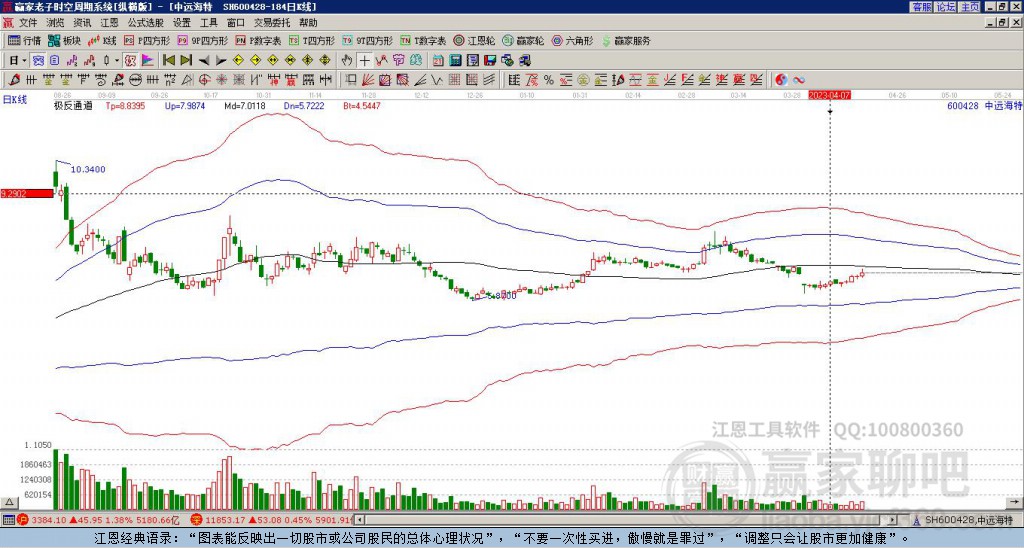
Task: Click the 客服 customer service link
Action: [x=921, y=7]
